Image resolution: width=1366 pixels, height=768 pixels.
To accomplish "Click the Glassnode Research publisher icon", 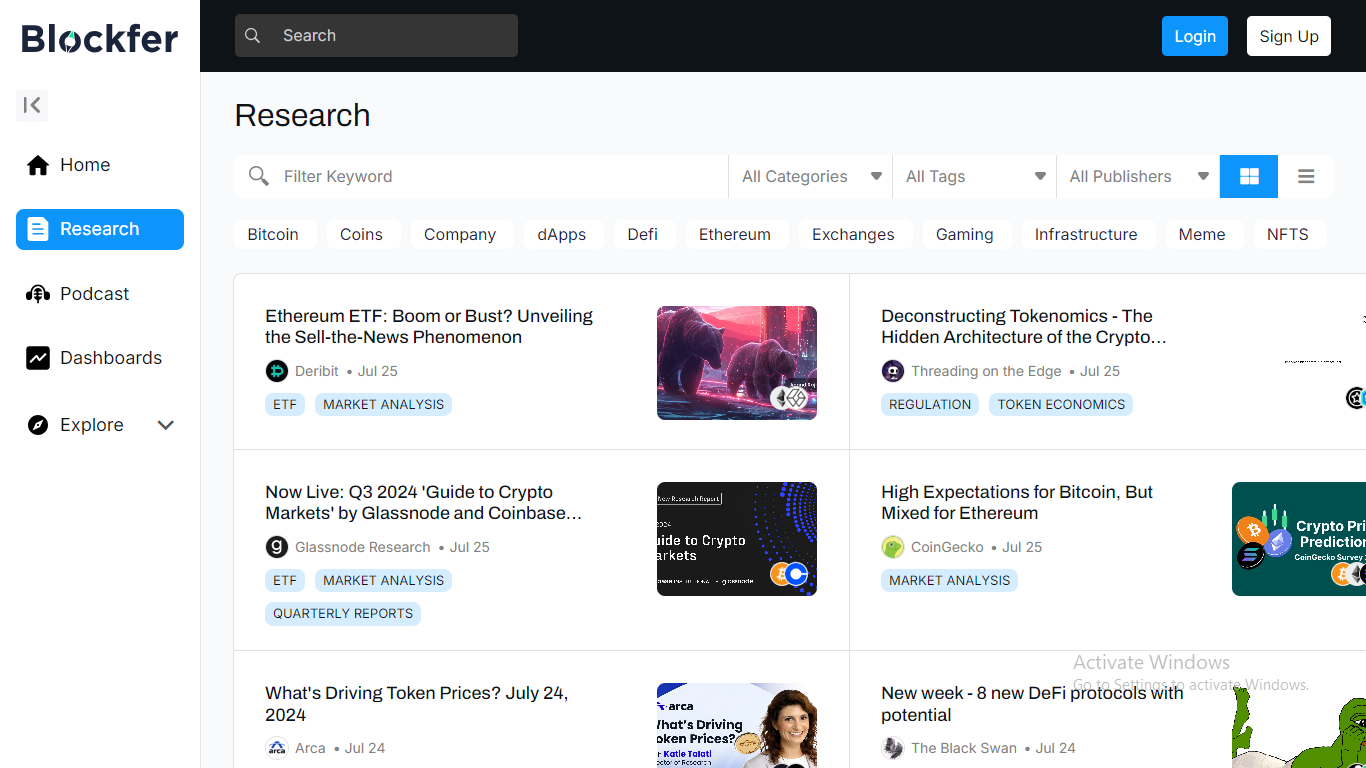I will (277, 547).
